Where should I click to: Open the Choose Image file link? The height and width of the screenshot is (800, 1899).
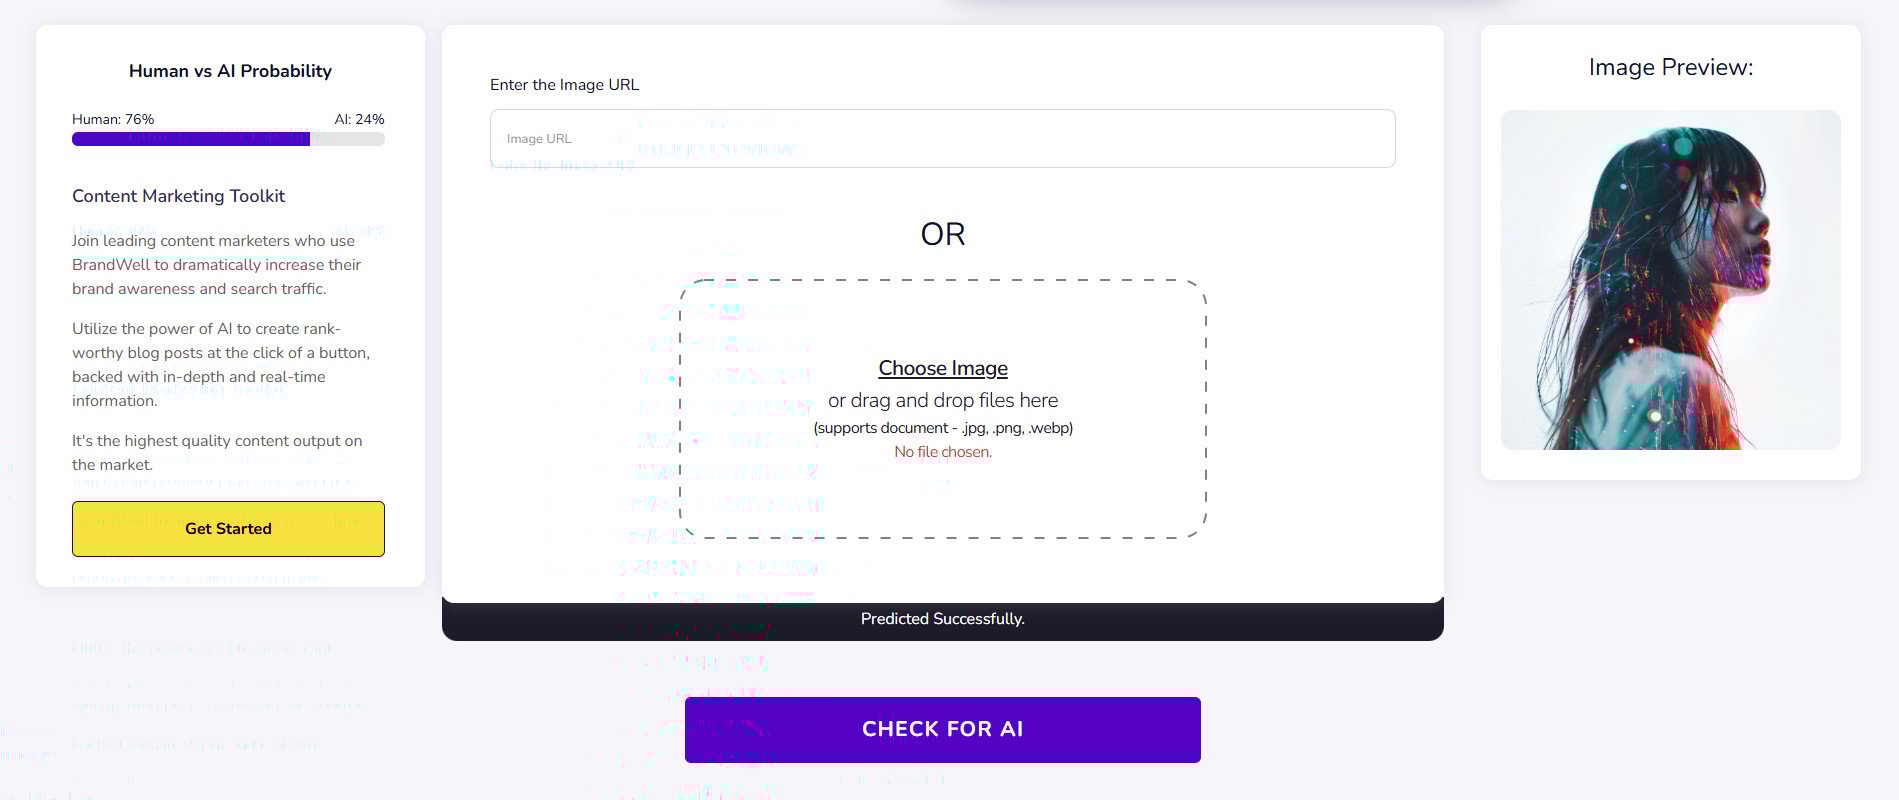[x=942, y=368]
